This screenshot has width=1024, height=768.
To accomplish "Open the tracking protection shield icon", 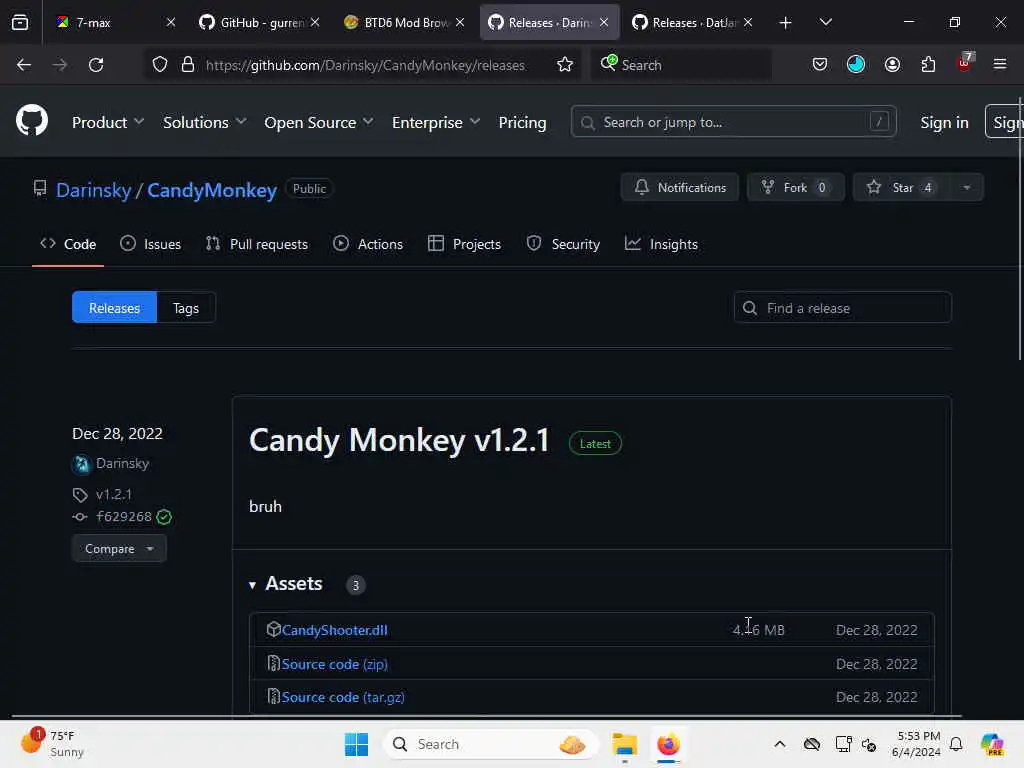I will [160, 65].
